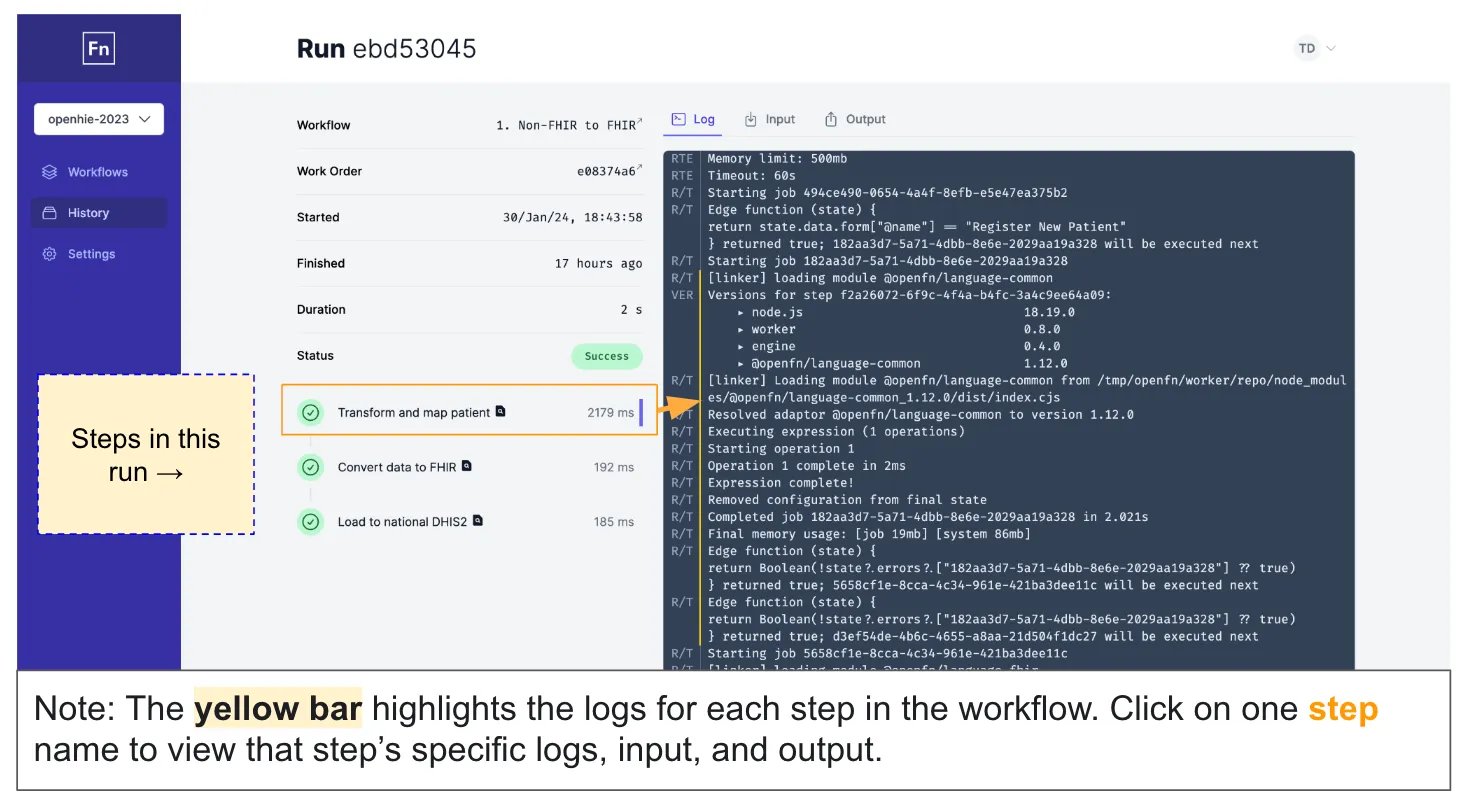The height and width of the screenshot is (802, 1472).
Task: Open work order link e08374a6
Action: tap(610, 171)
